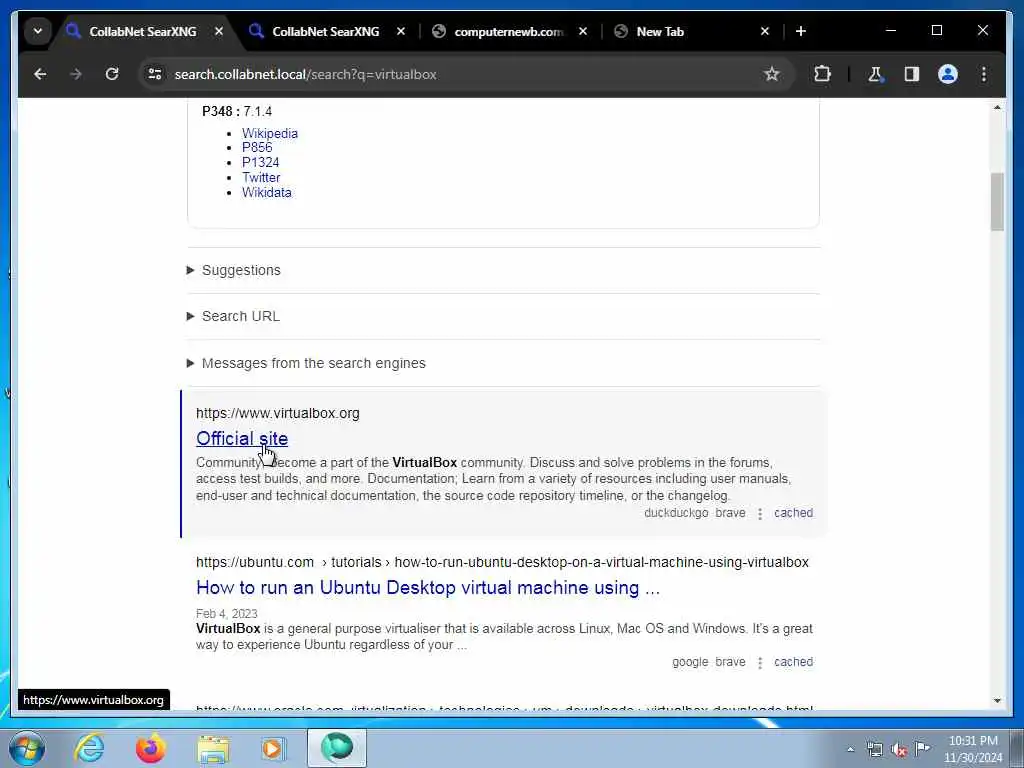Open cached version of virtualbox.org result
1024x768 pixels.
click(x=793, y=513)
